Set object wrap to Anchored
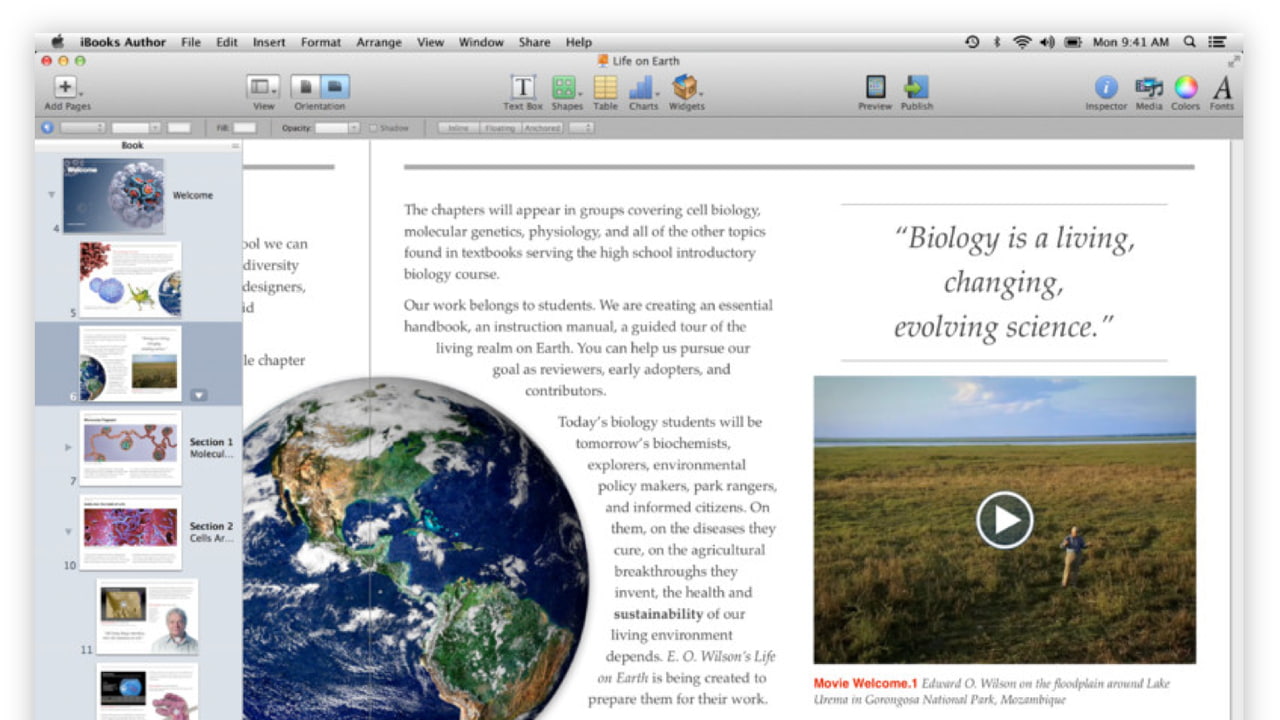 coord(543,128)
